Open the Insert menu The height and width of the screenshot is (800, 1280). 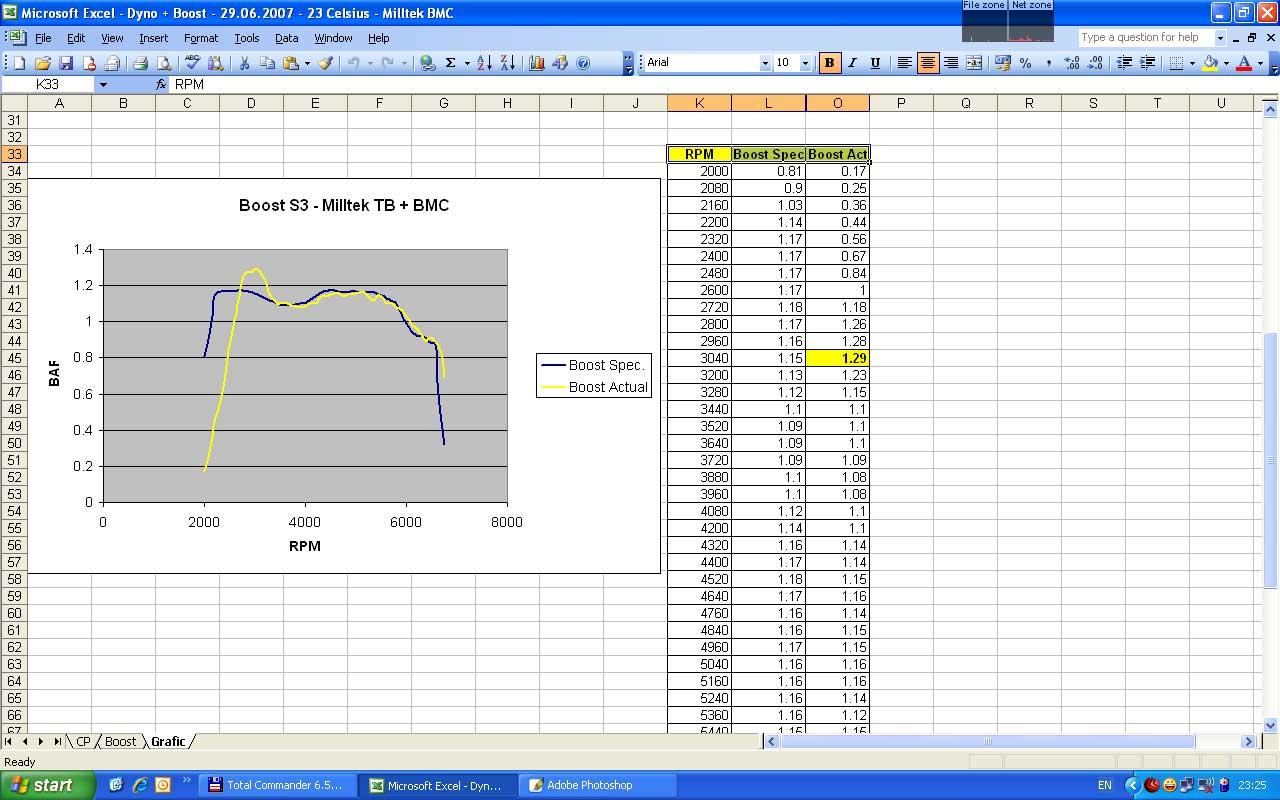(x=153, y=38)
